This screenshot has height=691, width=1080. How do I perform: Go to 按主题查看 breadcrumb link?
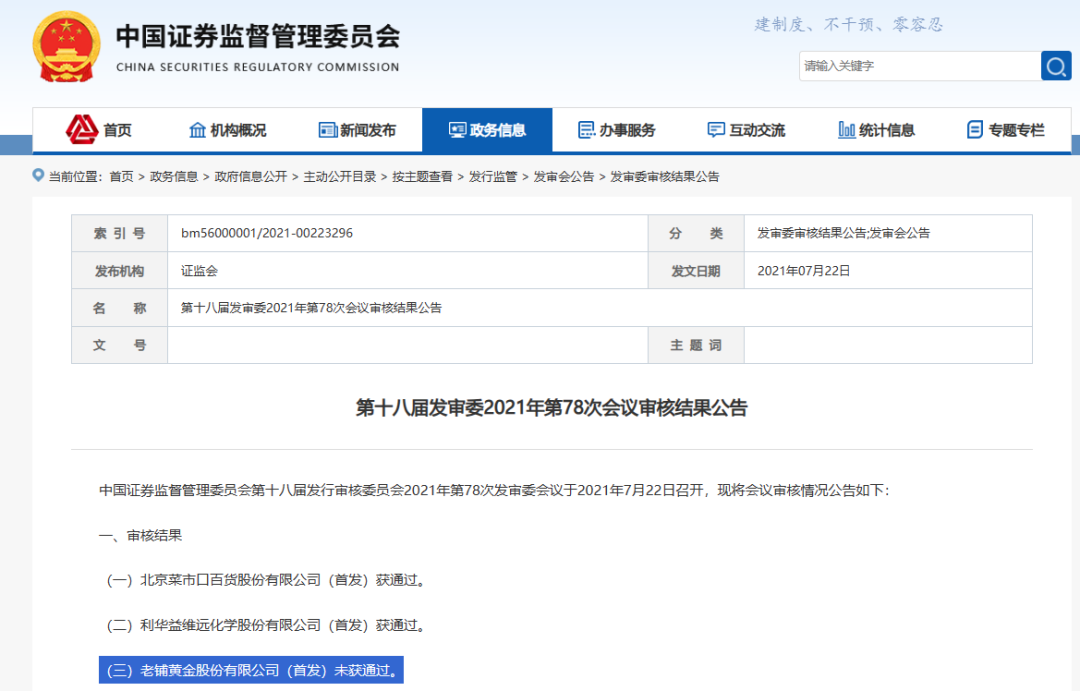point(422,177)
